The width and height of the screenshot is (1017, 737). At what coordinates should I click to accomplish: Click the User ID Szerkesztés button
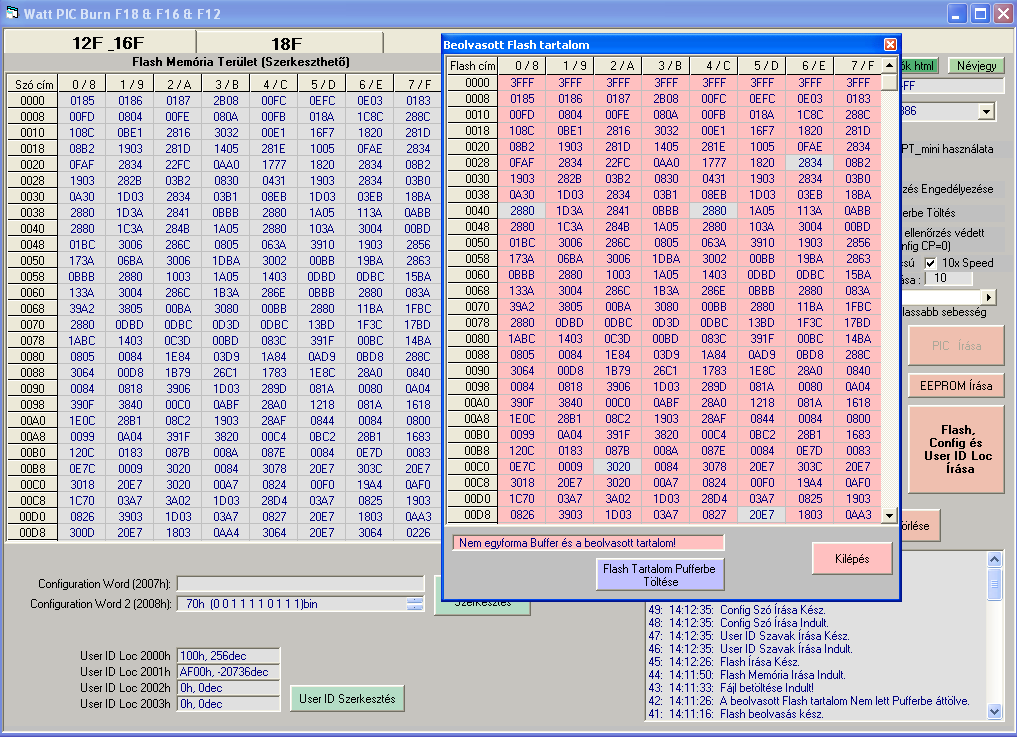tap(347, 699)
